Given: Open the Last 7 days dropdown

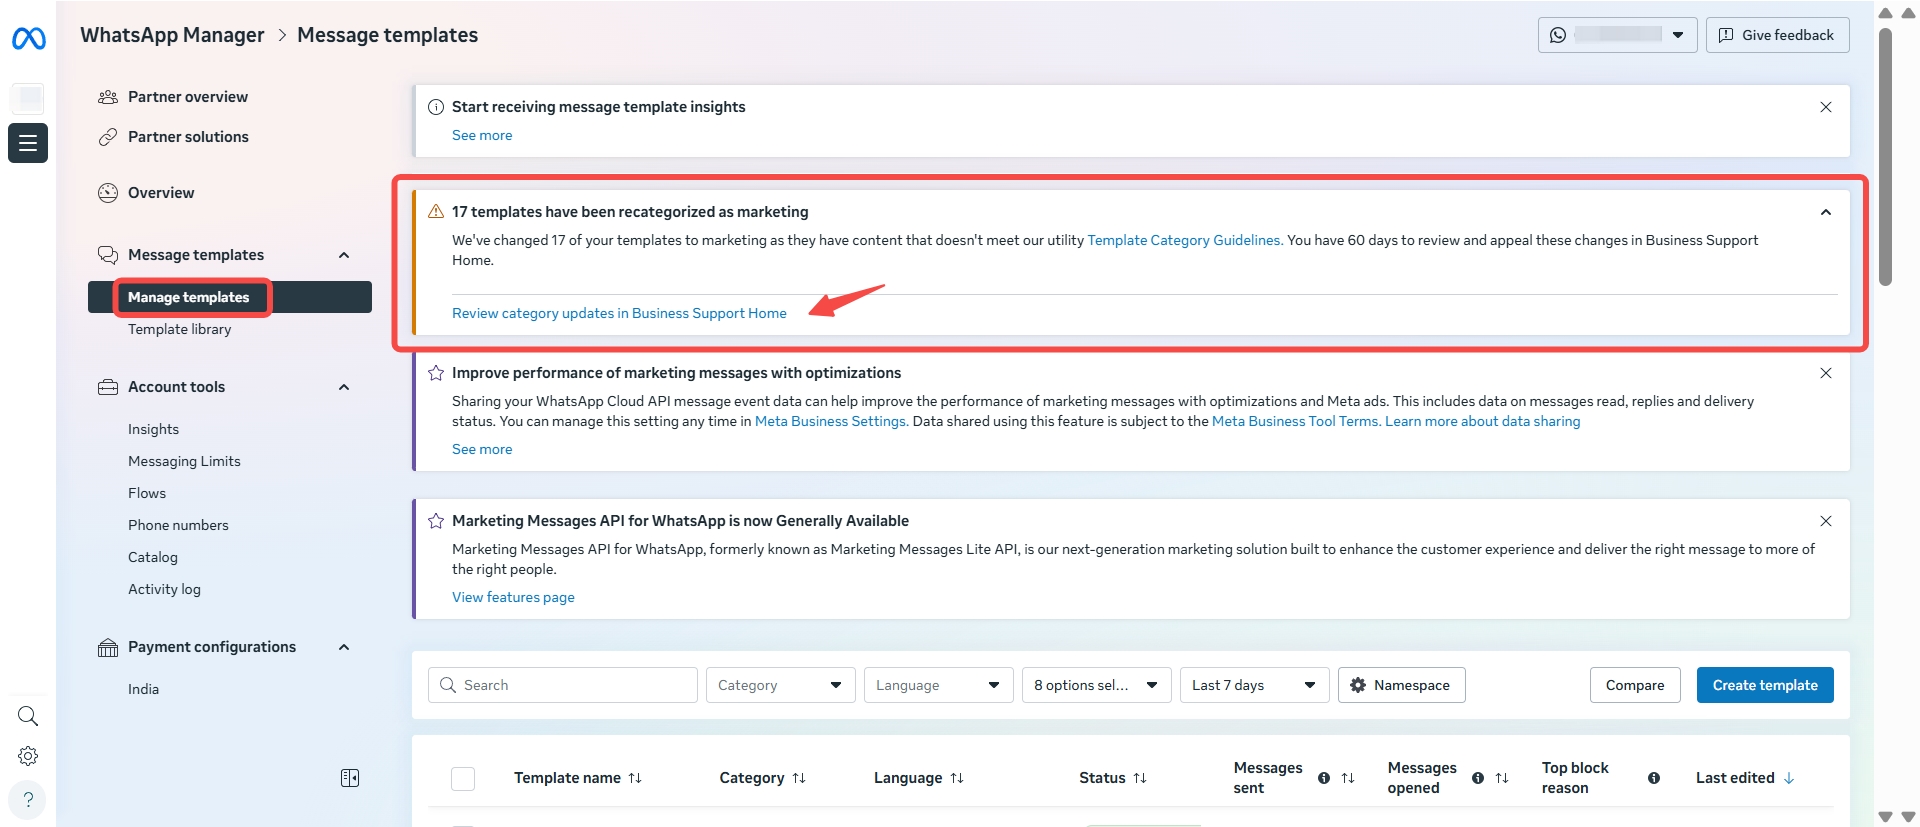Looking at the screenshot, I should click(1254, 685).
